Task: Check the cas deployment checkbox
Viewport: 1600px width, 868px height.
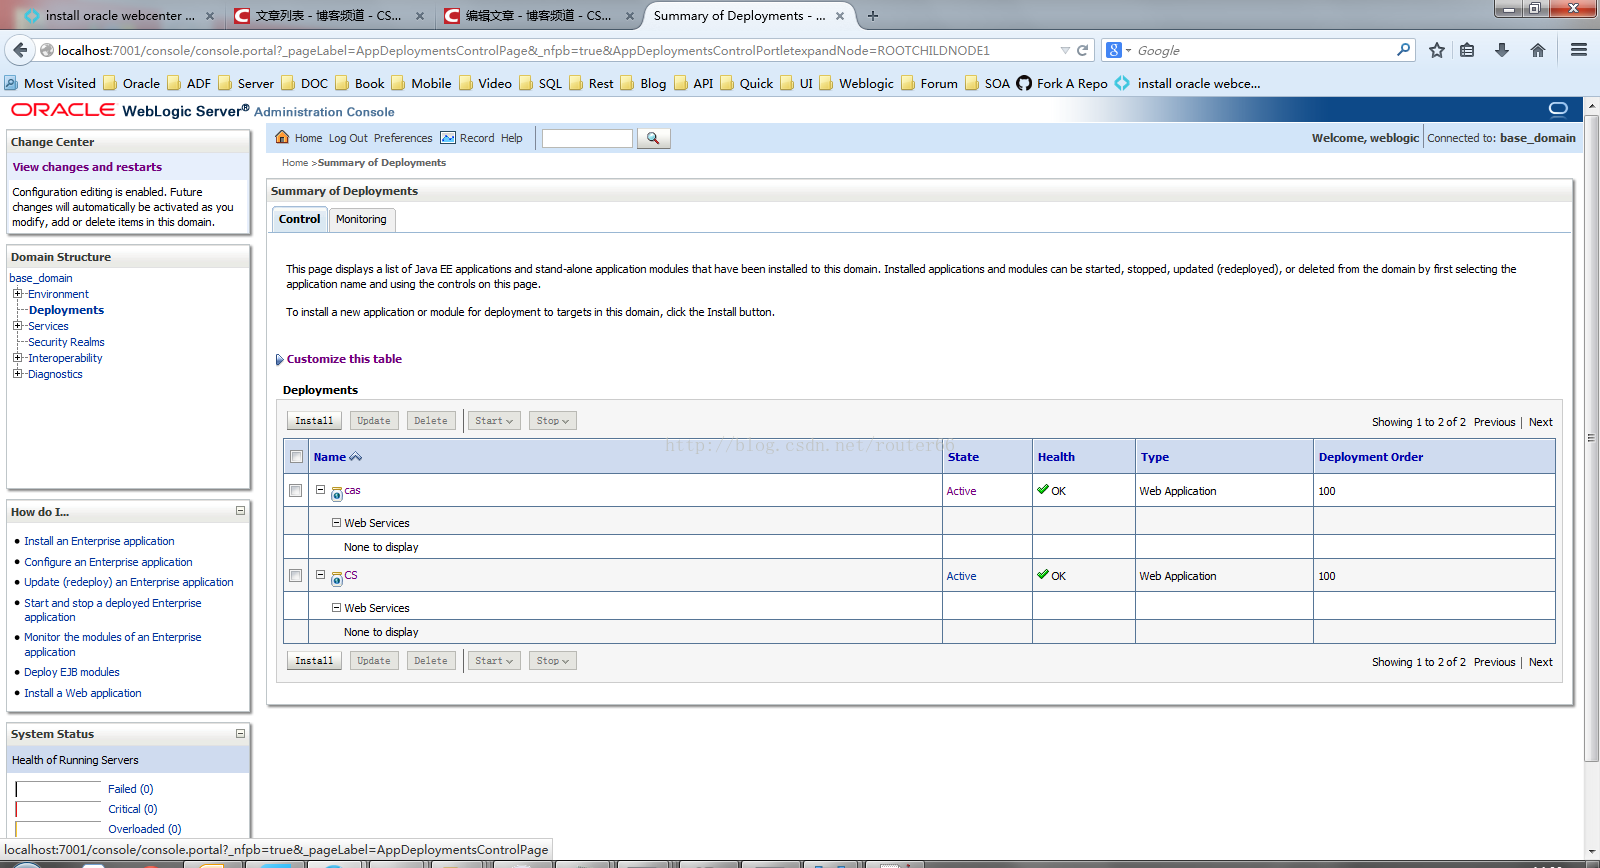Action: tap(295, 491)
